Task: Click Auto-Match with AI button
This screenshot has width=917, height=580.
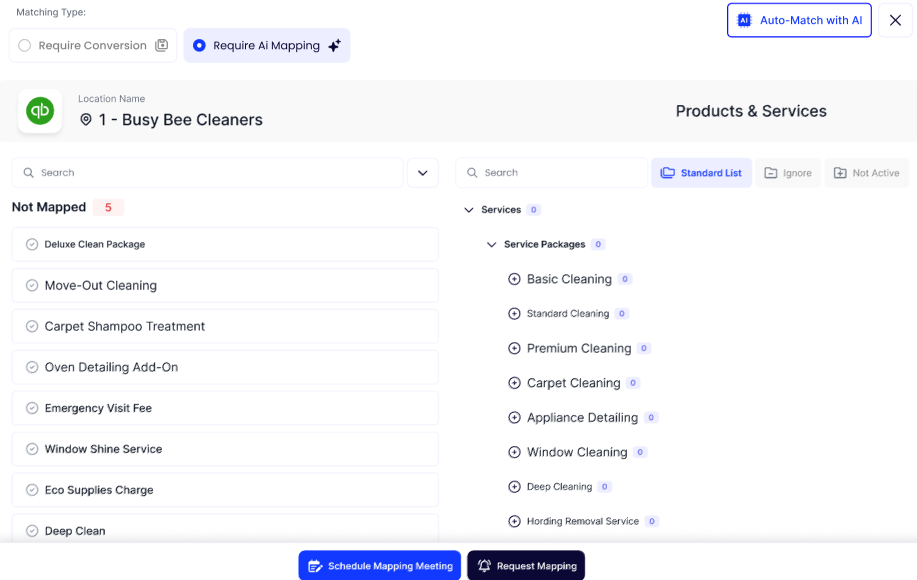Action: click(799, 20)
